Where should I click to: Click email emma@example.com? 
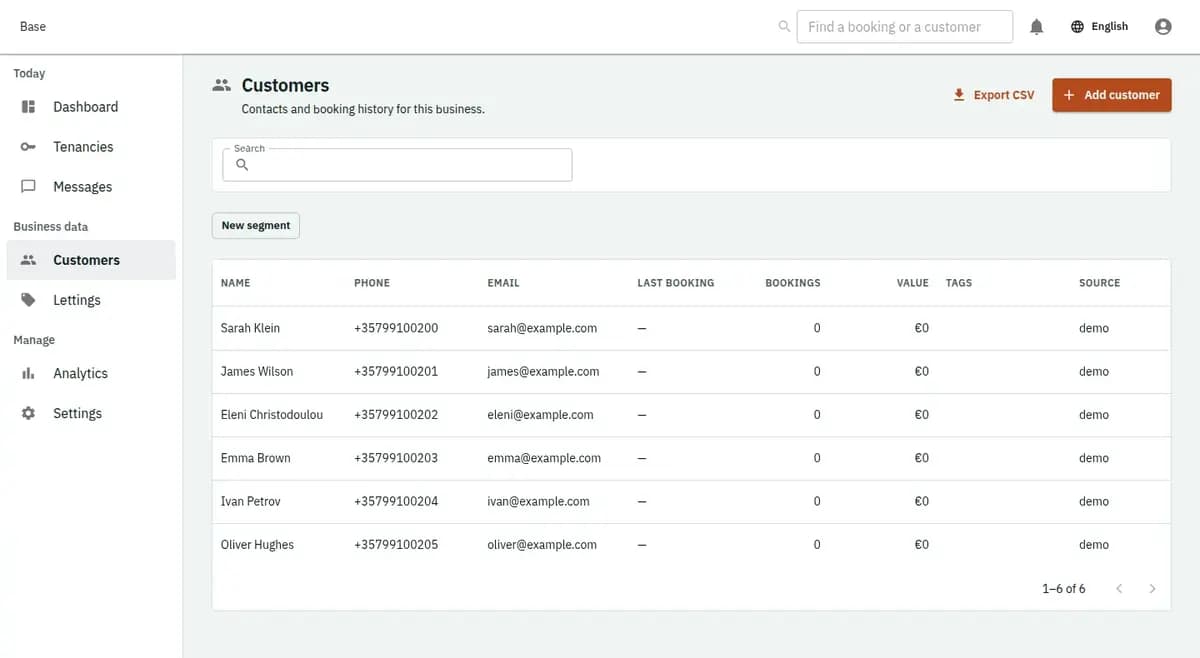pyautogui.click(x=544, y=458)
